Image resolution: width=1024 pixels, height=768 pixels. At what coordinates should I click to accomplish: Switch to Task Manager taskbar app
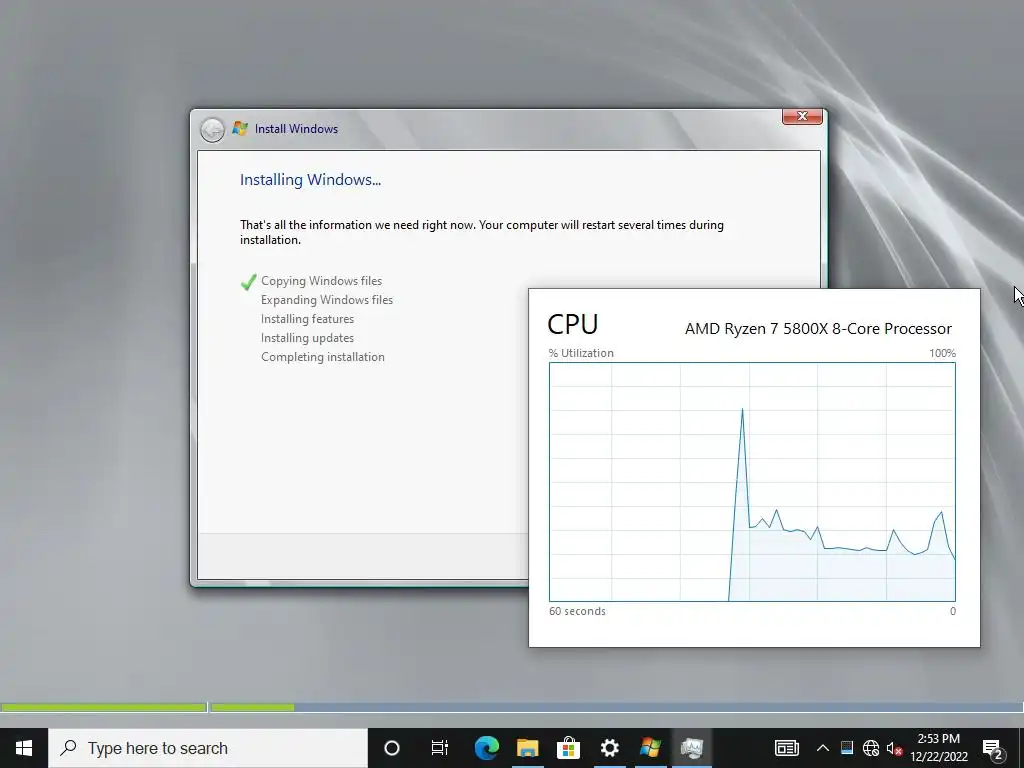tap(692, 748)
